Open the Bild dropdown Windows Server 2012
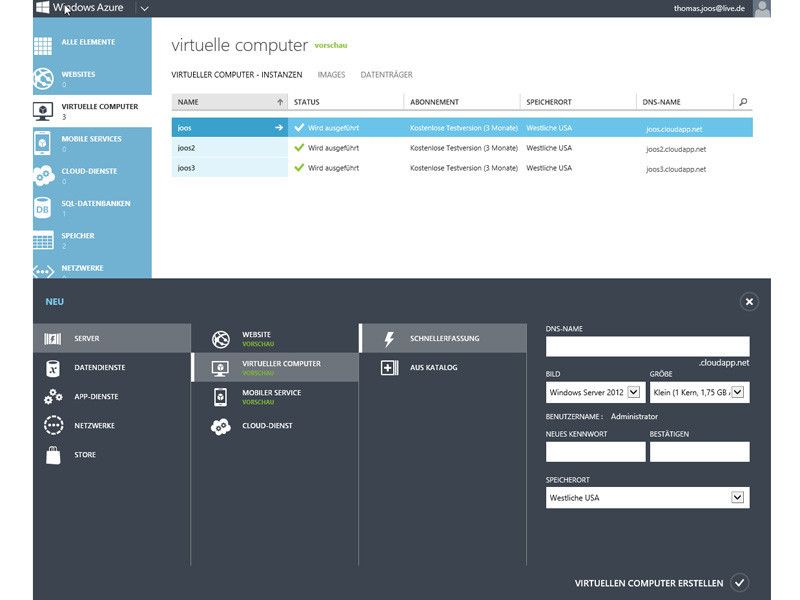800x600 pixels. [594, 392]
